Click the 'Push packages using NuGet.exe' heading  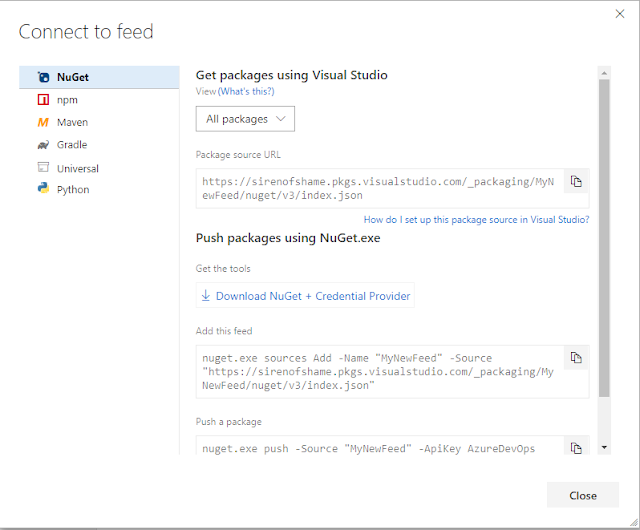pos(288,238)
